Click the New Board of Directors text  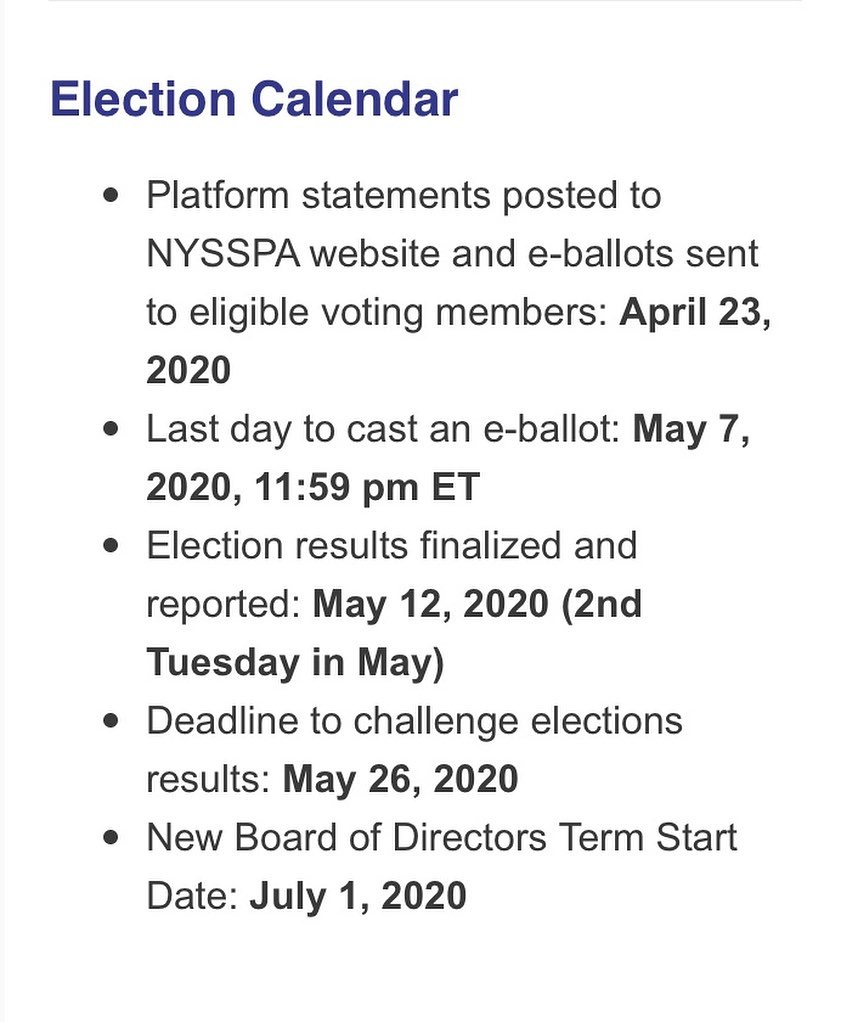[347, 837]
